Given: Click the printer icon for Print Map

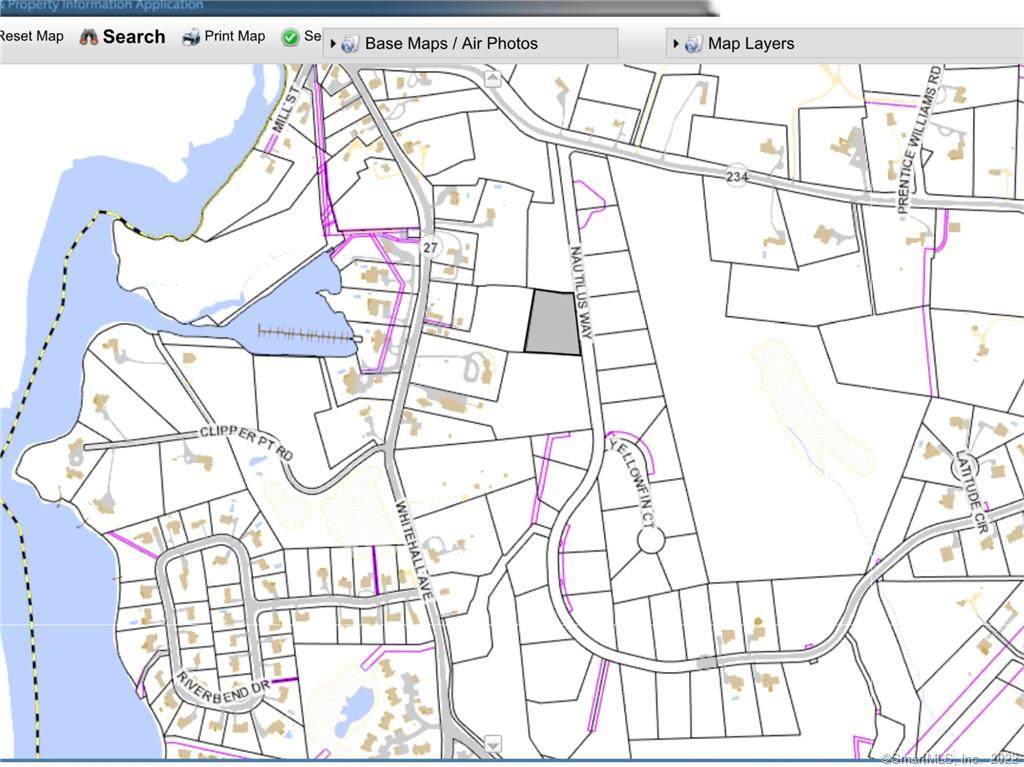Looking at the screenshot, I should 191,37.
